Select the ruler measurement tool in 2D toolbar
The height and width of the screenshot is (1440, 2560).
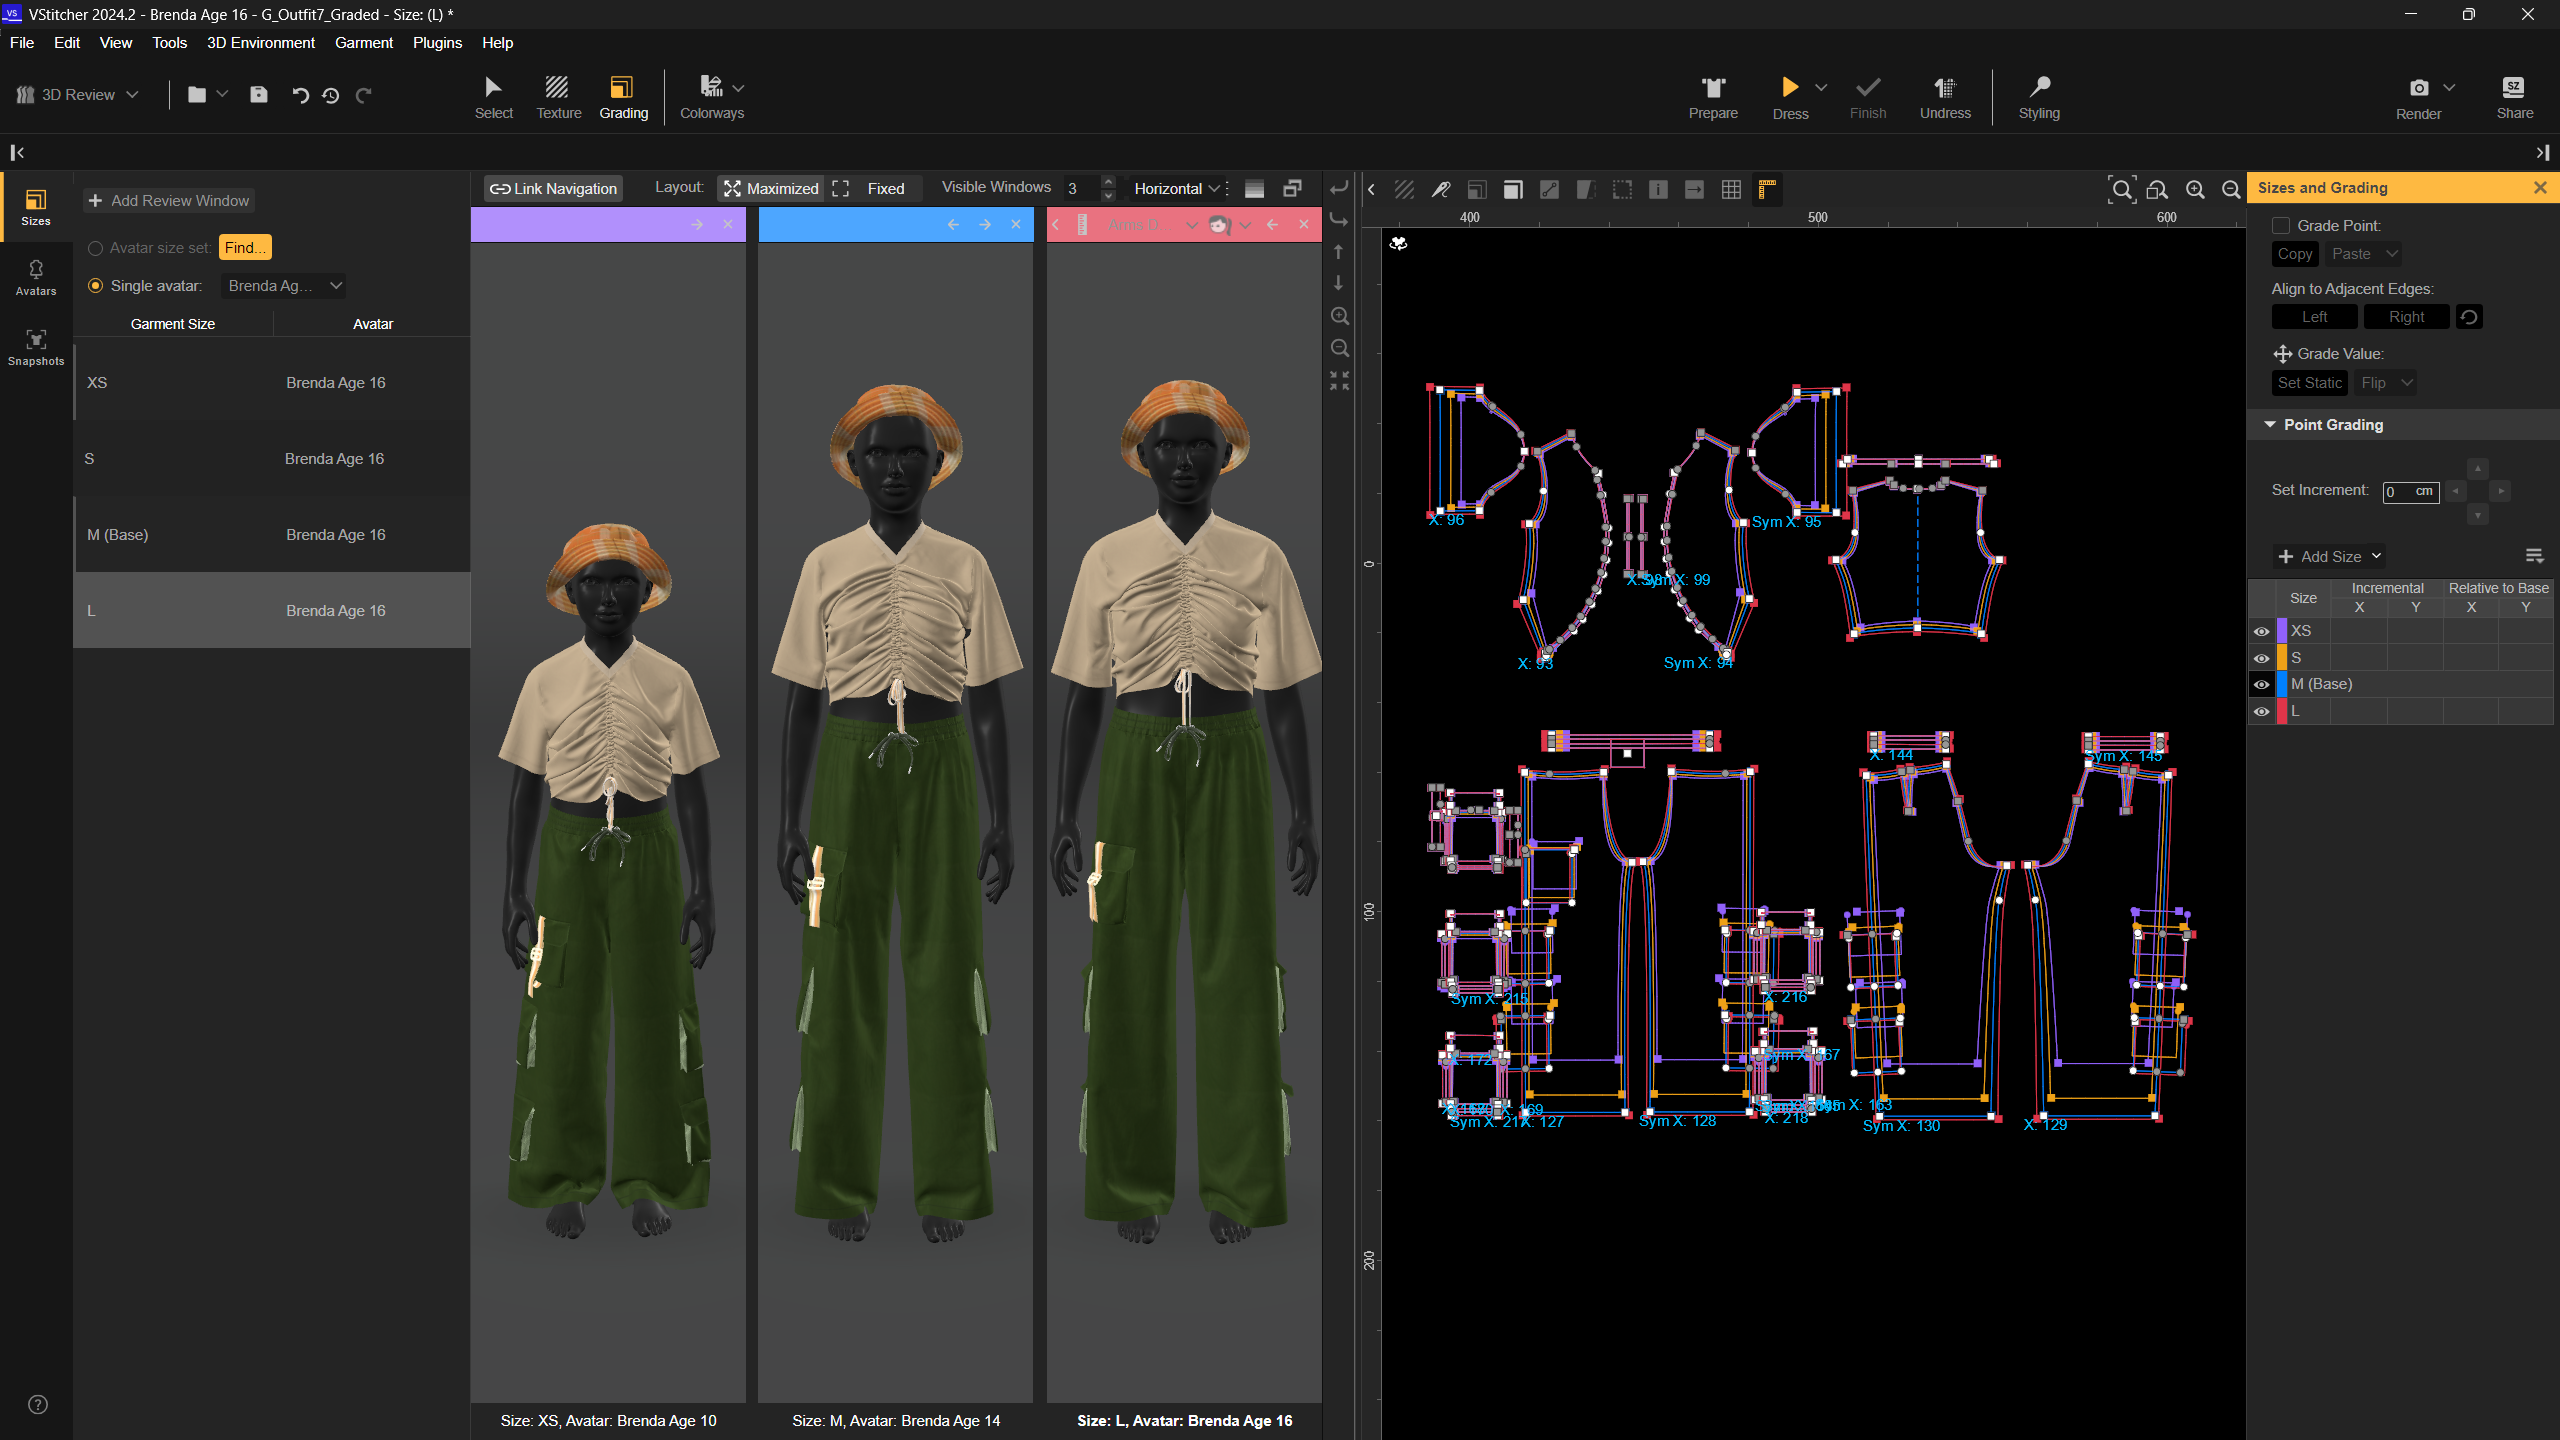(x=1766, y=189)
